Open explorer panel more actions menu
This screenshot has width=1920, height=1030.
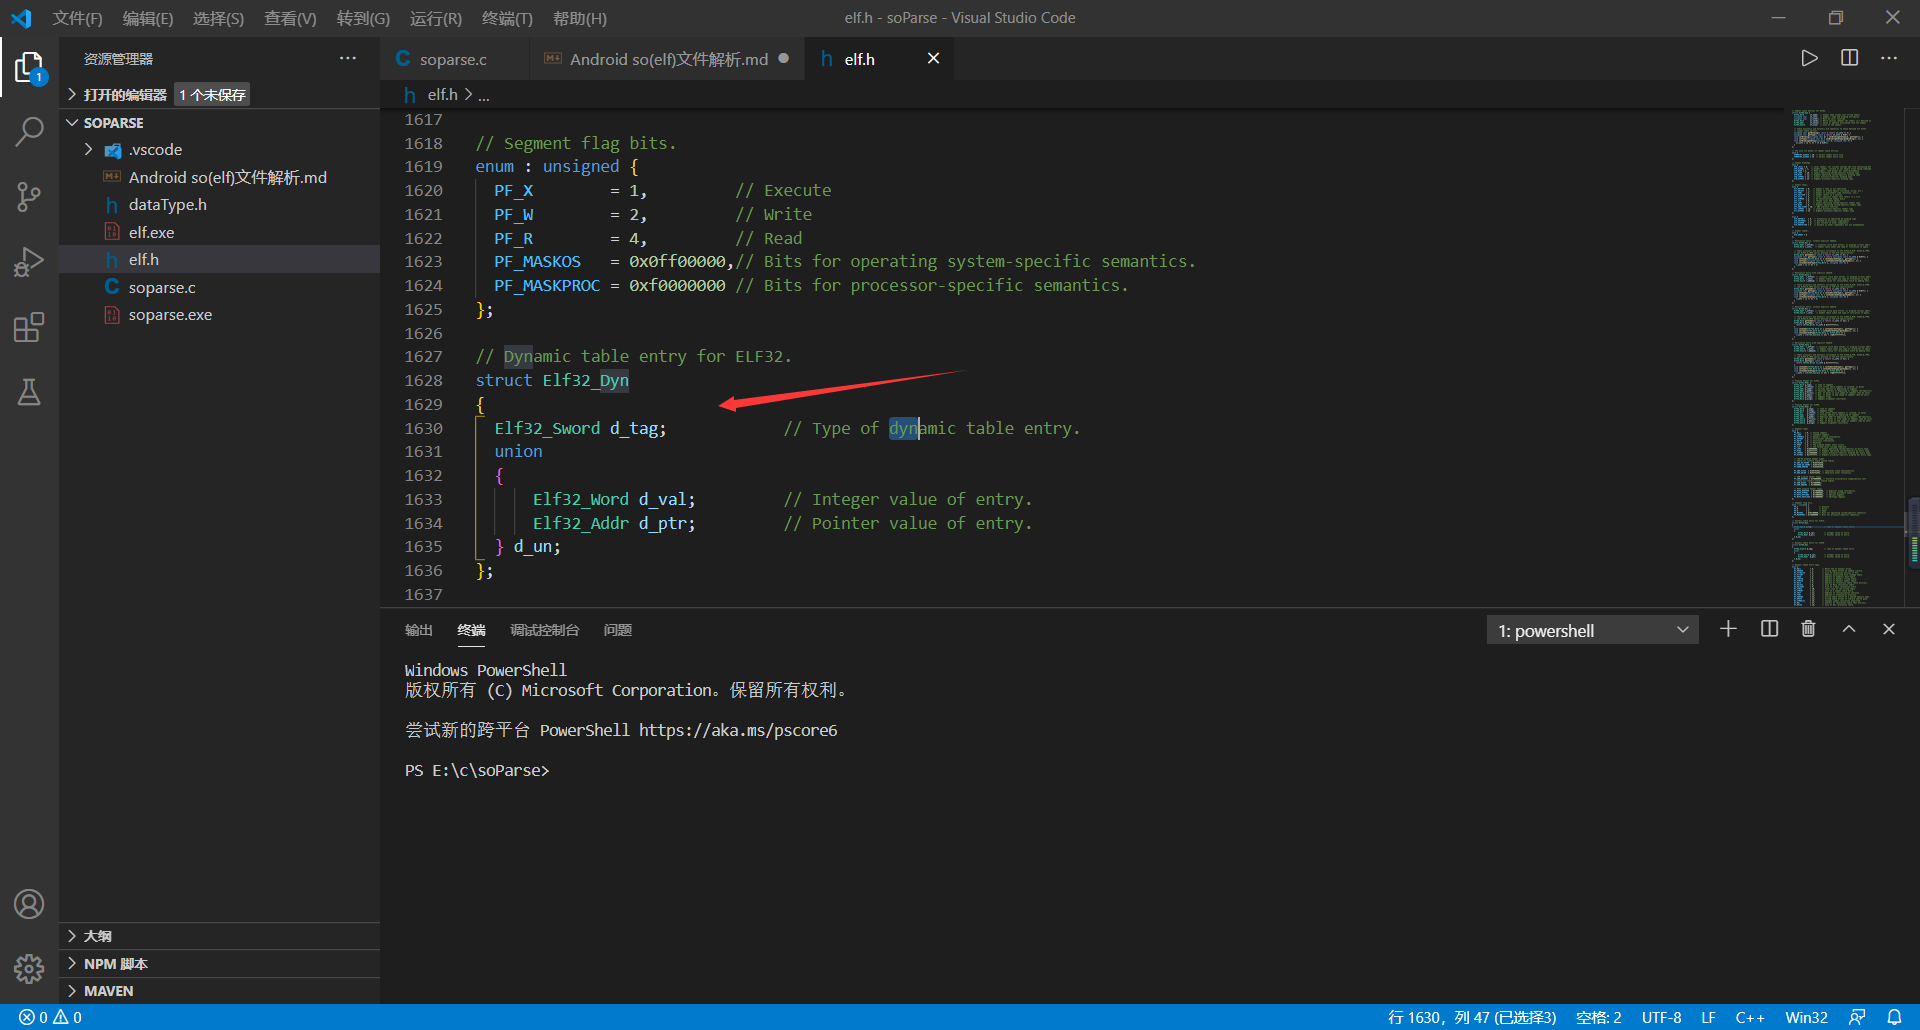347,59
